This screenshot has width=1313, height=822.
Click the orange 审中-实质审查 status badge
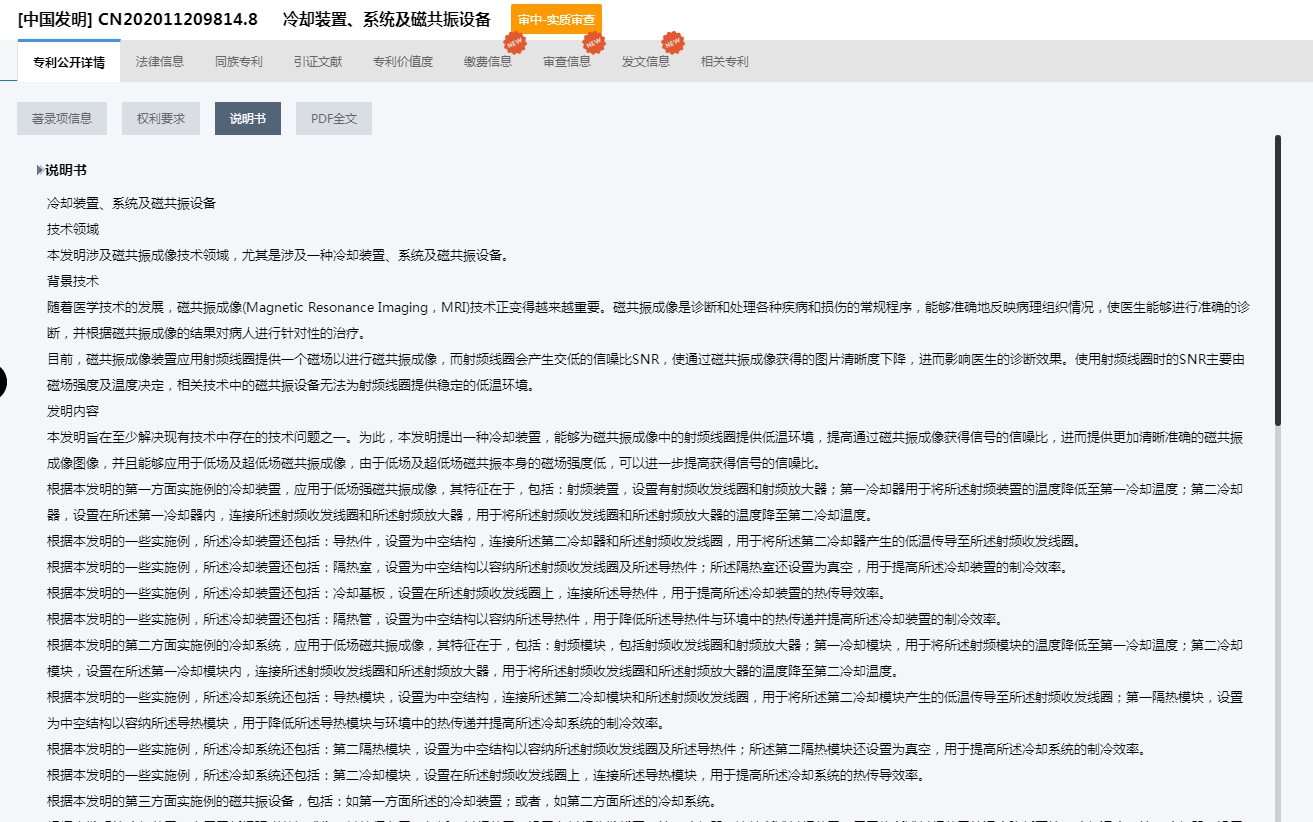pos(556,20)
